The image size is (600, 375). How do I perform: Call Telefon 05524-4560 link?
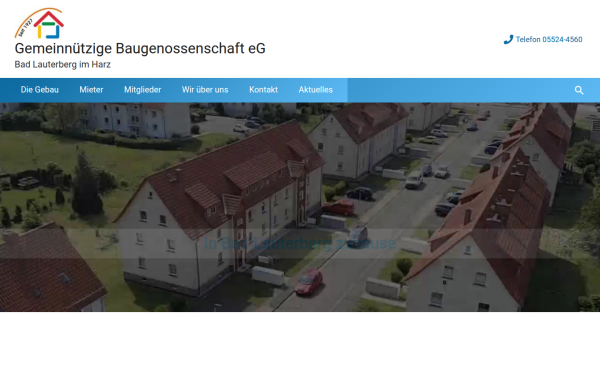[549, 39]
